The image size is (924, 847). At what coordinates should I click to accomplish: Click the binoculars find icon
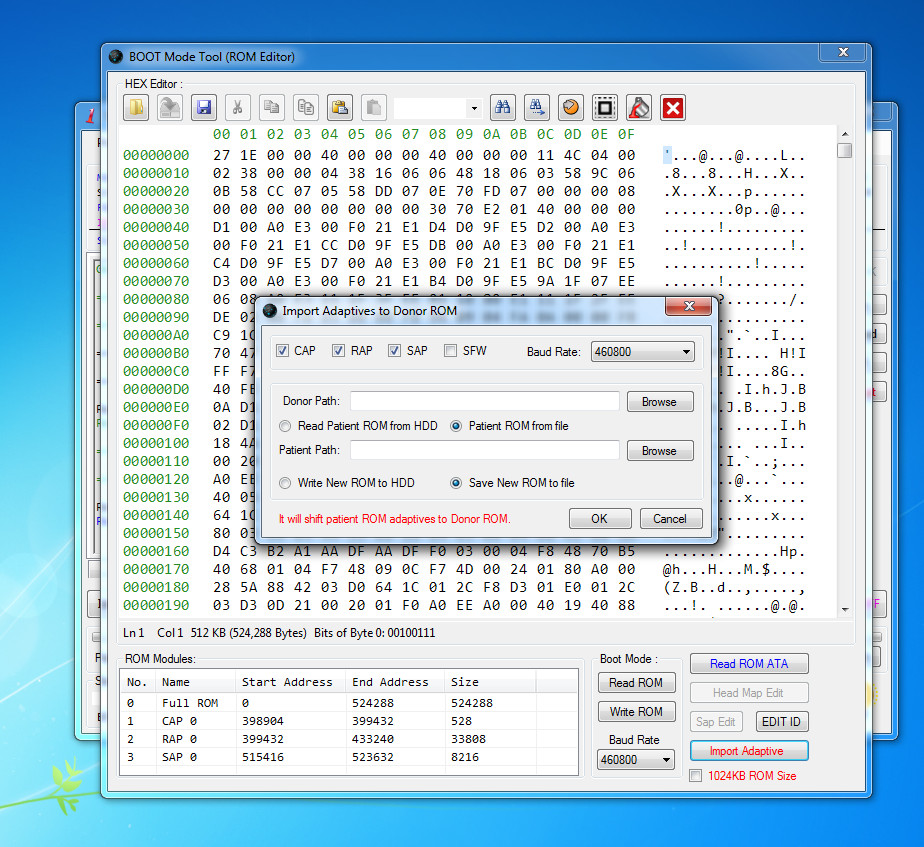503,107
